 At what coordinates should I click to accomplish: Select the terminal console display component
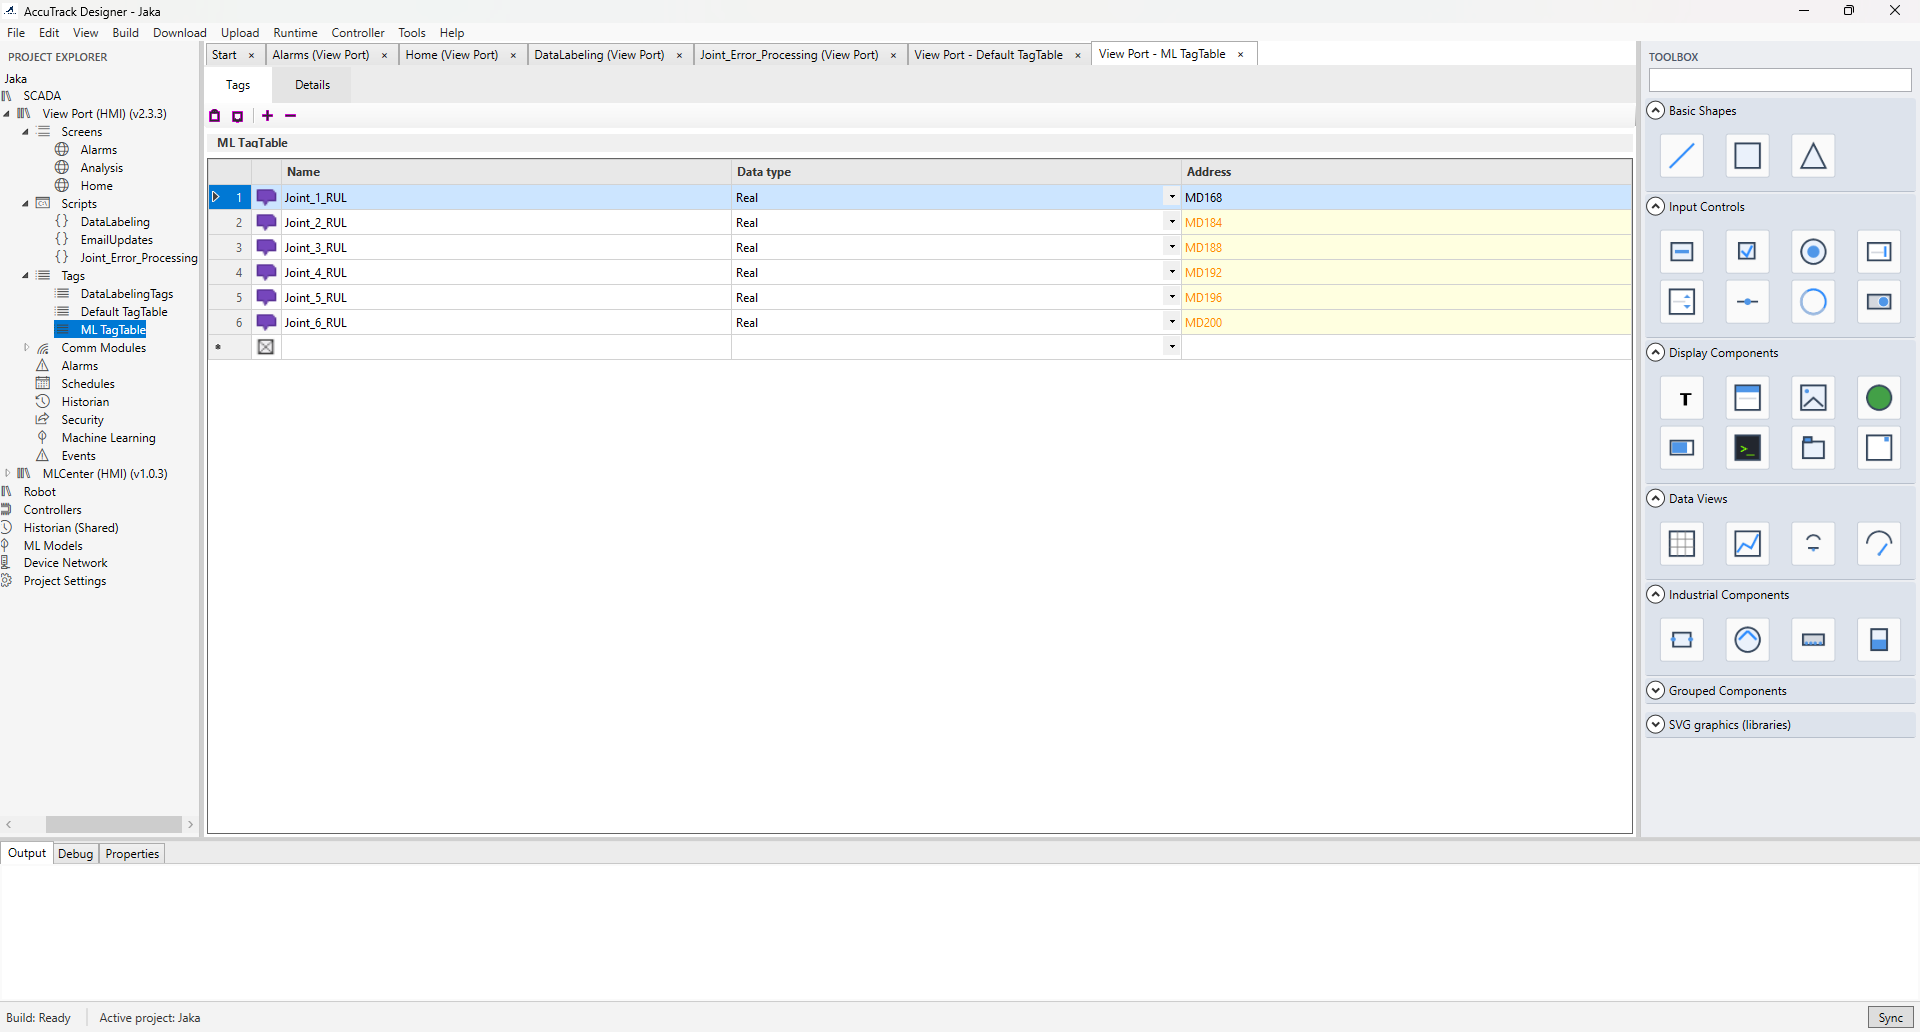pos(1747,448)
